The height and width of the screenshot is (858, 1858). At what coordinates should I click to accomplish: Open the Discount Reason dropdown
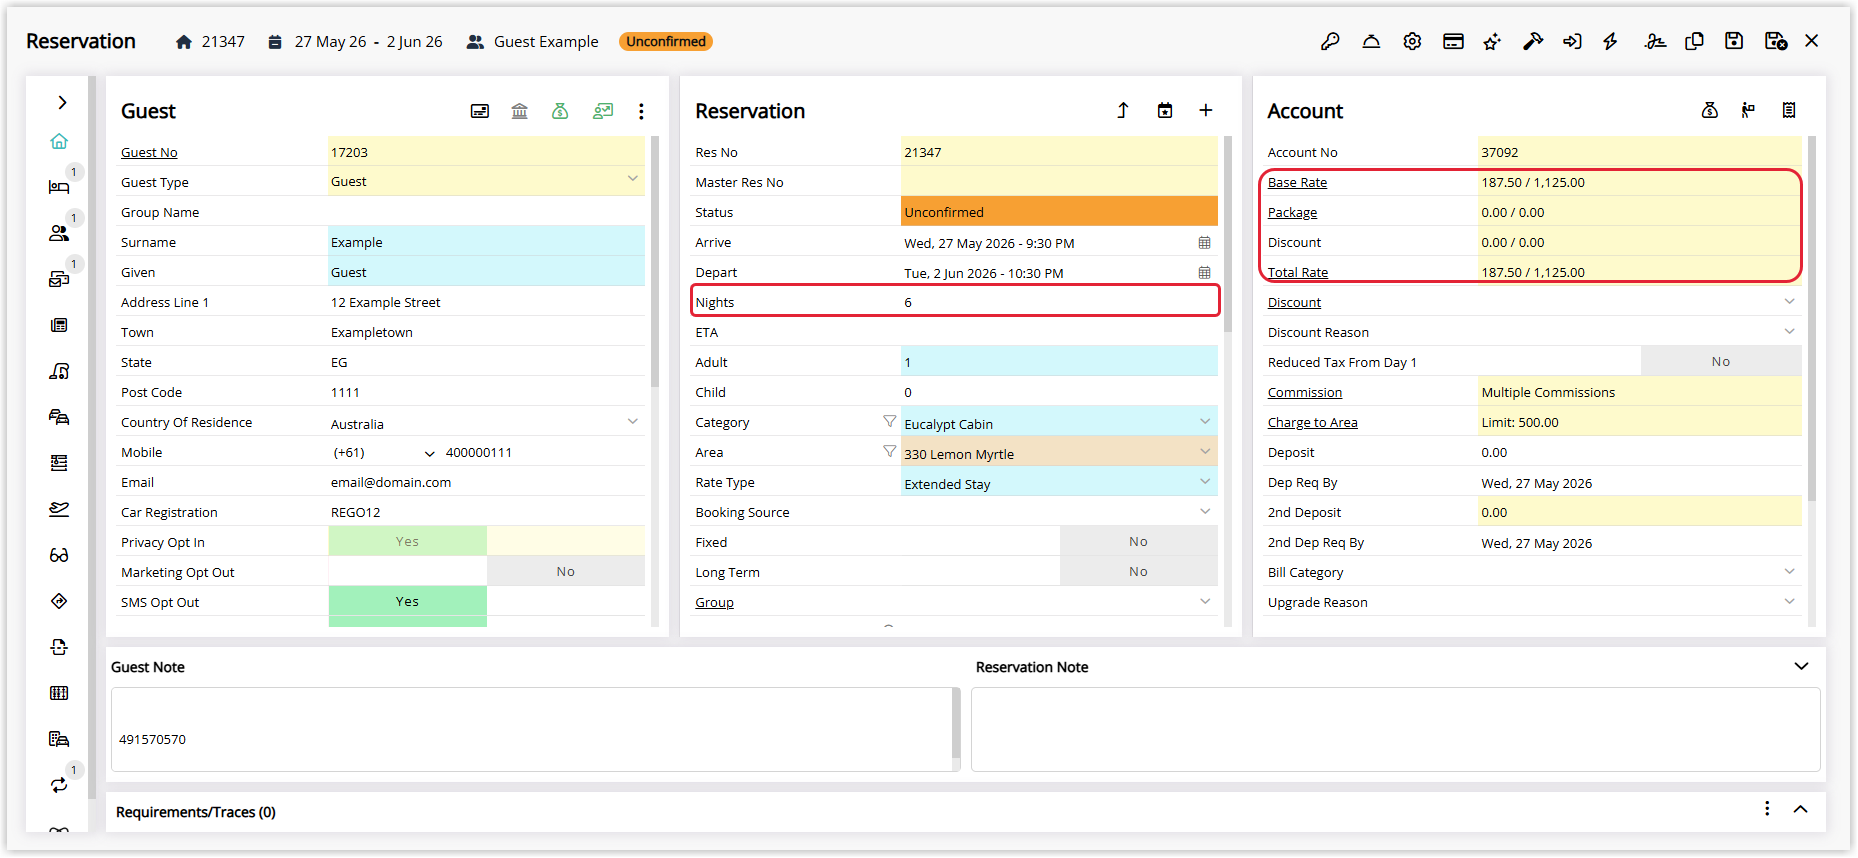(1789, 331)
